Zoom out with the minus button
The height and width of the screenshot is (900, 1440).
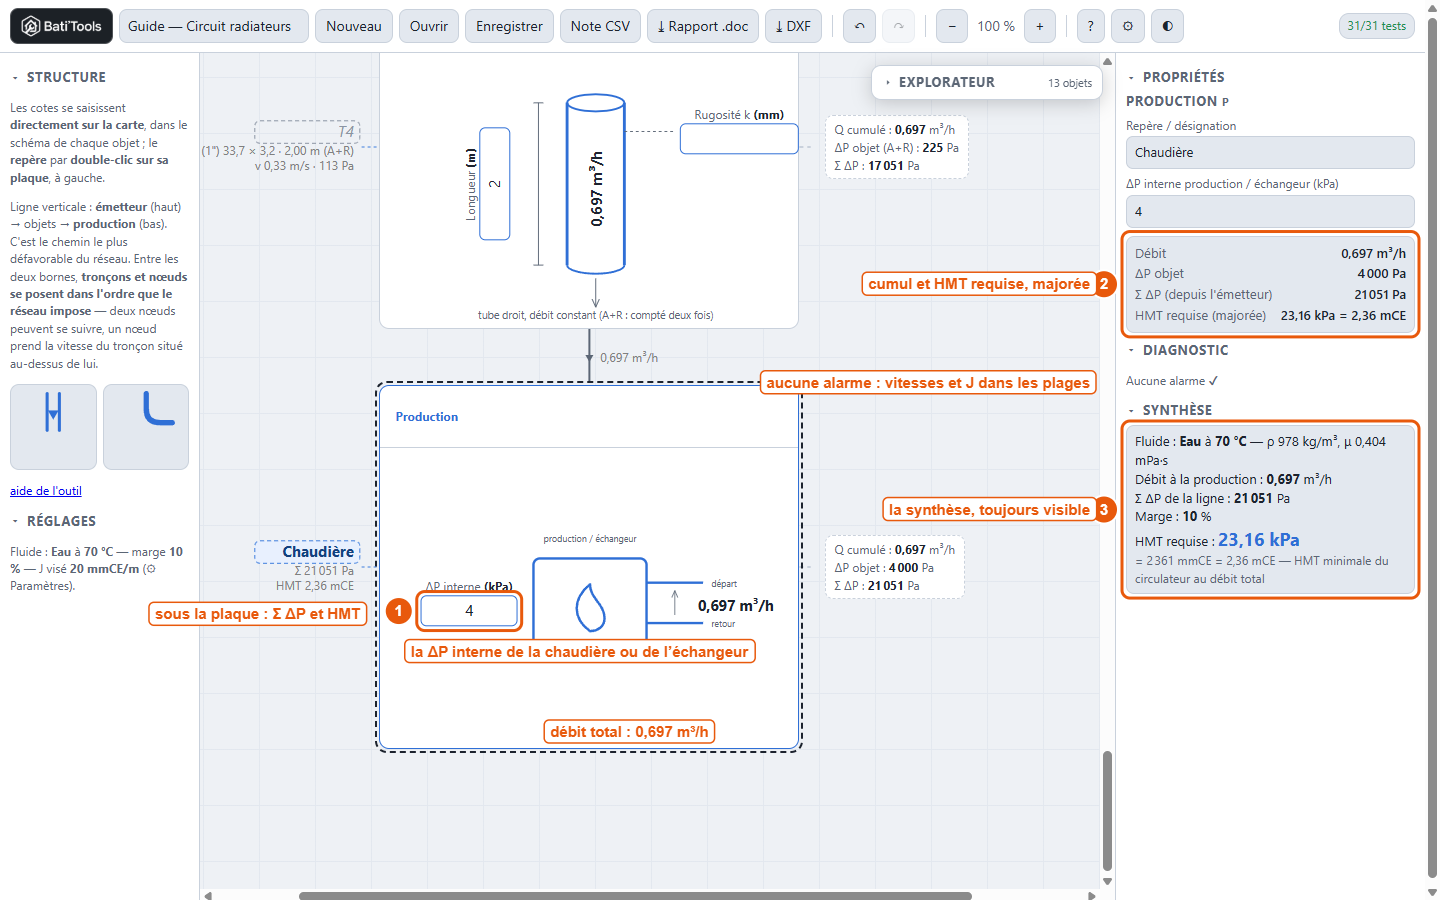[x=952, y=26]
